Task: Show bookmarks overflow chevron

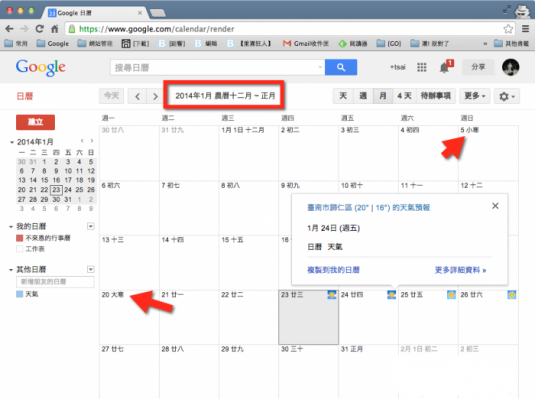Action: pyautogui.click(x=485, y=44)
